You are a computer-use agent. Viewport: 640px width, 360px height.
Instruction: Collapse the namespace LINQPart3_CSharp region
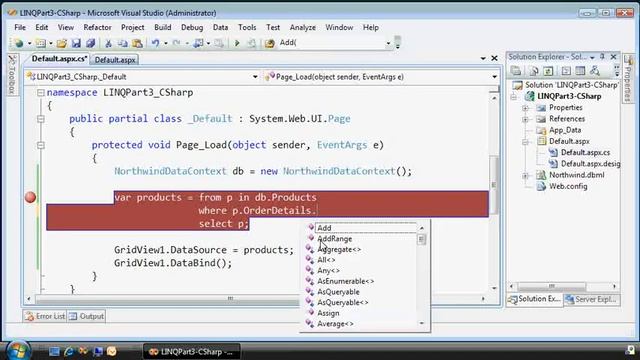click(x=40, y=93)
